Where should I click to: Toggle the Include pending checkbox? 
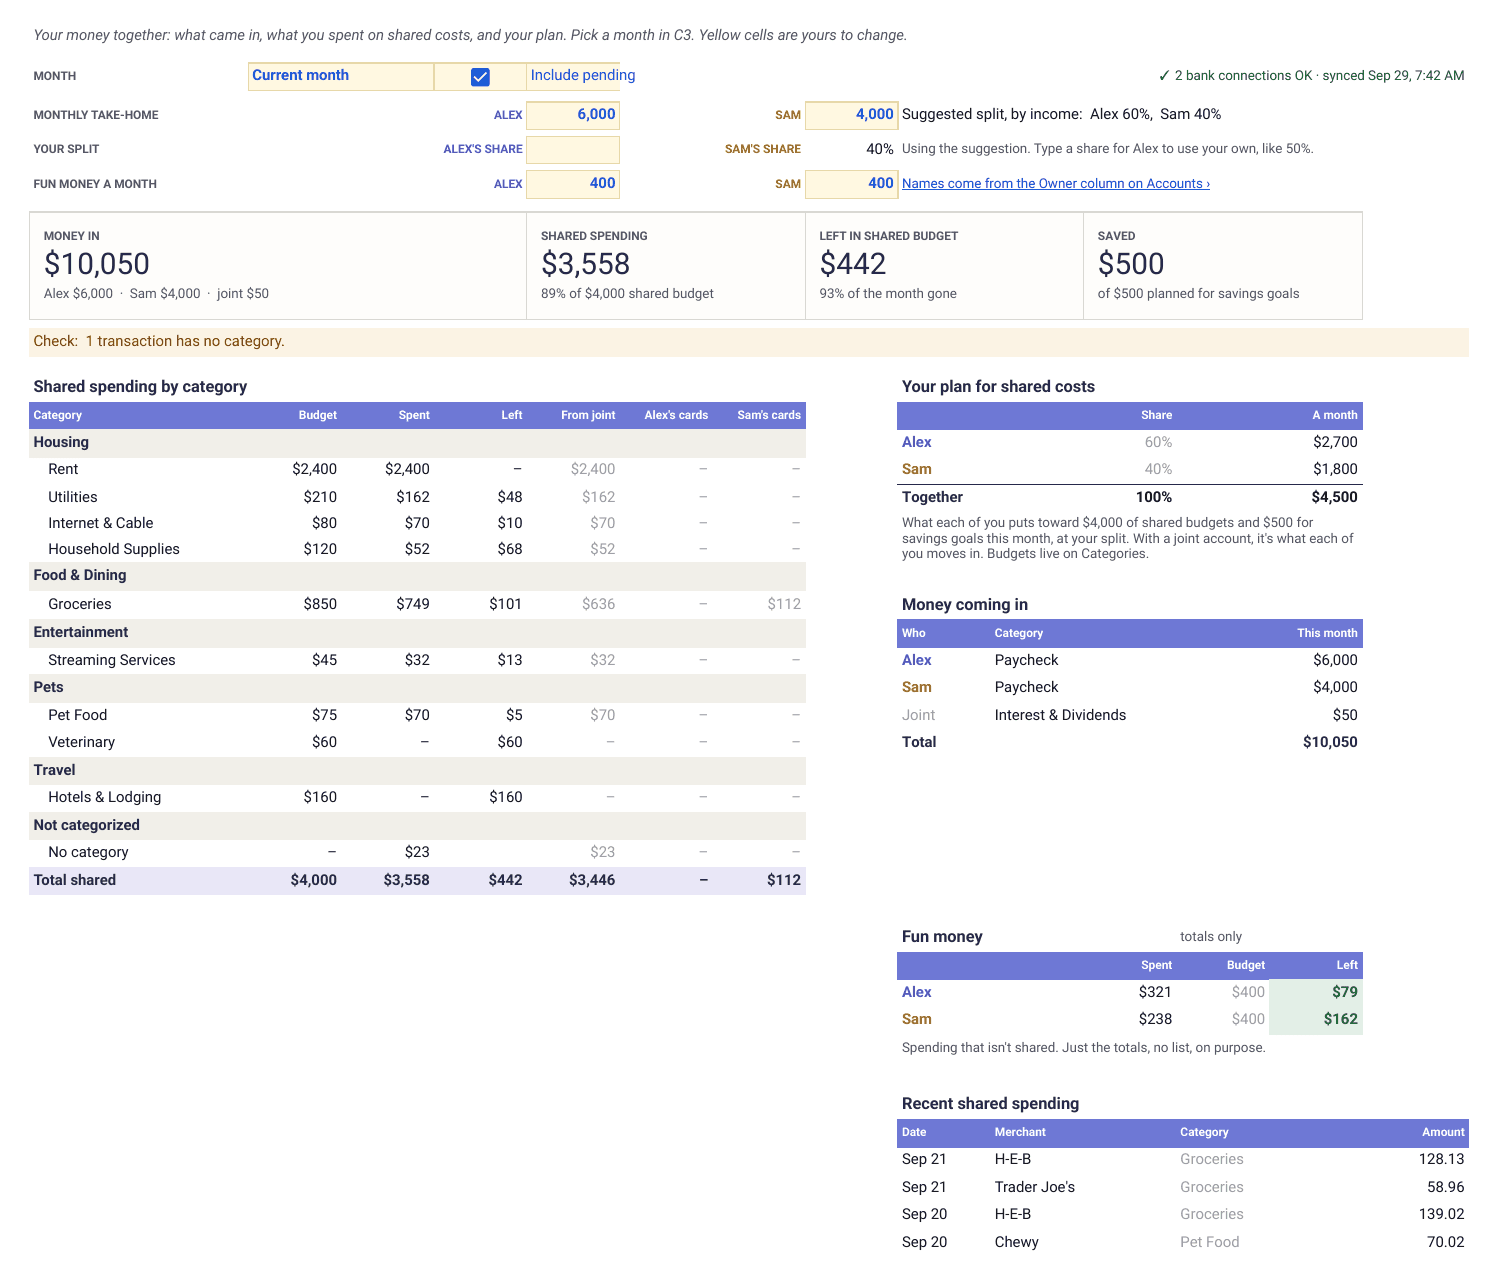[480, 77]
